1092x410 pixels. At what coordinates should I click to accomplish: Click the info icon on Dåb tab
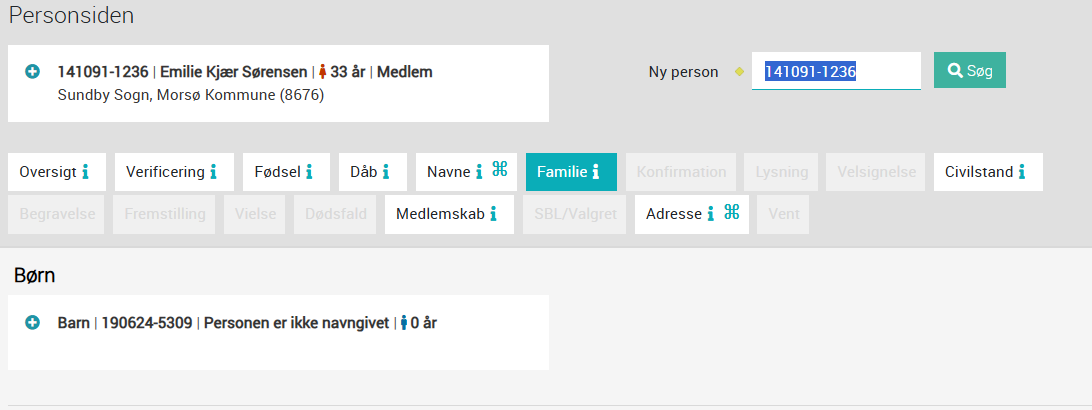(385, 172)
